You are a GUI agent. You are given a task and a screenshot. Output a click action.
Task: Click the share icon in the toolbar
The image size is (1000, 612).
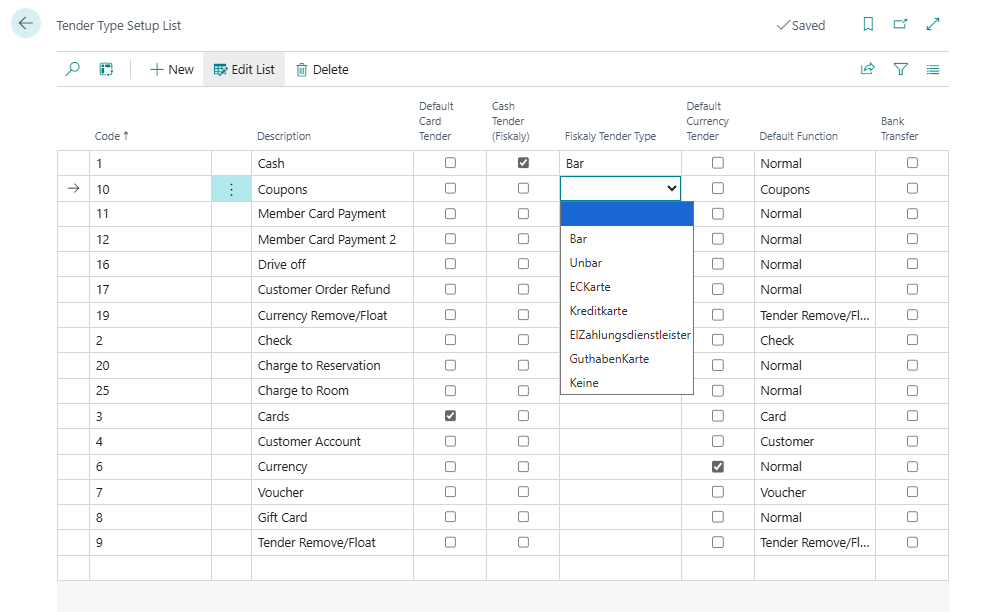pos(867,69)
